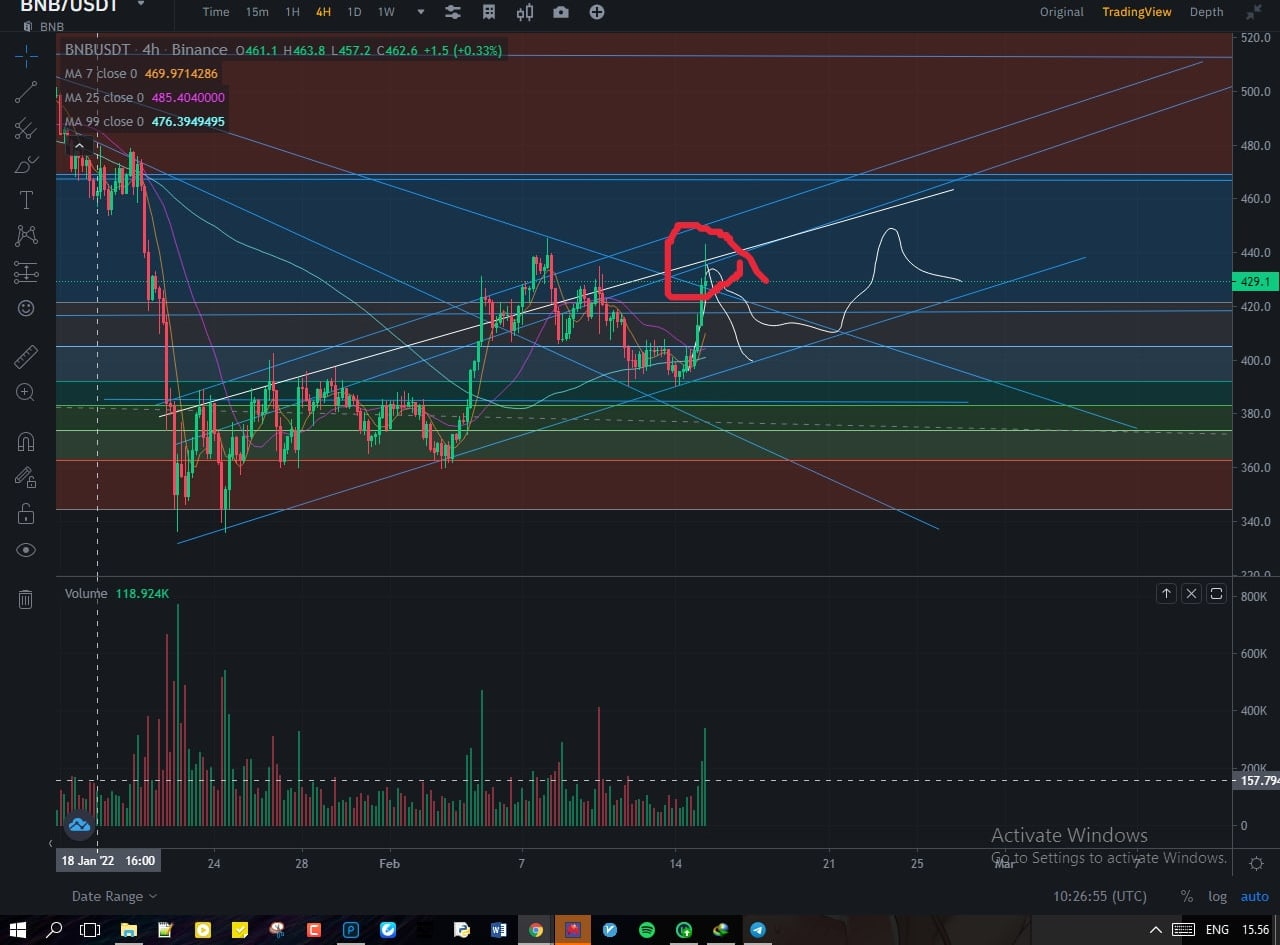Open the XABCD pattern tool
Image resolution: width=1280 pixels, height=945 pixels.
click(x=26, y=236)
